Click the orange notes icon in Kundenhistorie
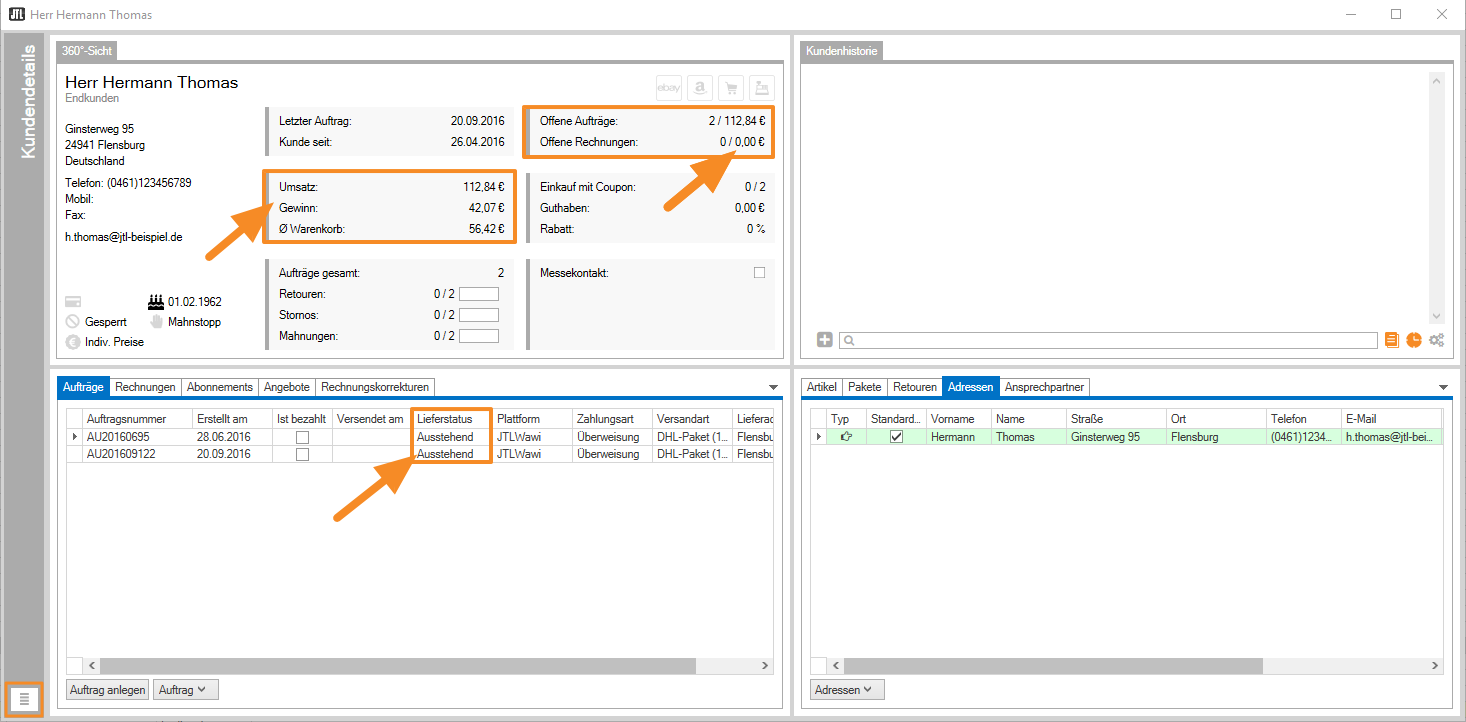 pos(1391,340)
